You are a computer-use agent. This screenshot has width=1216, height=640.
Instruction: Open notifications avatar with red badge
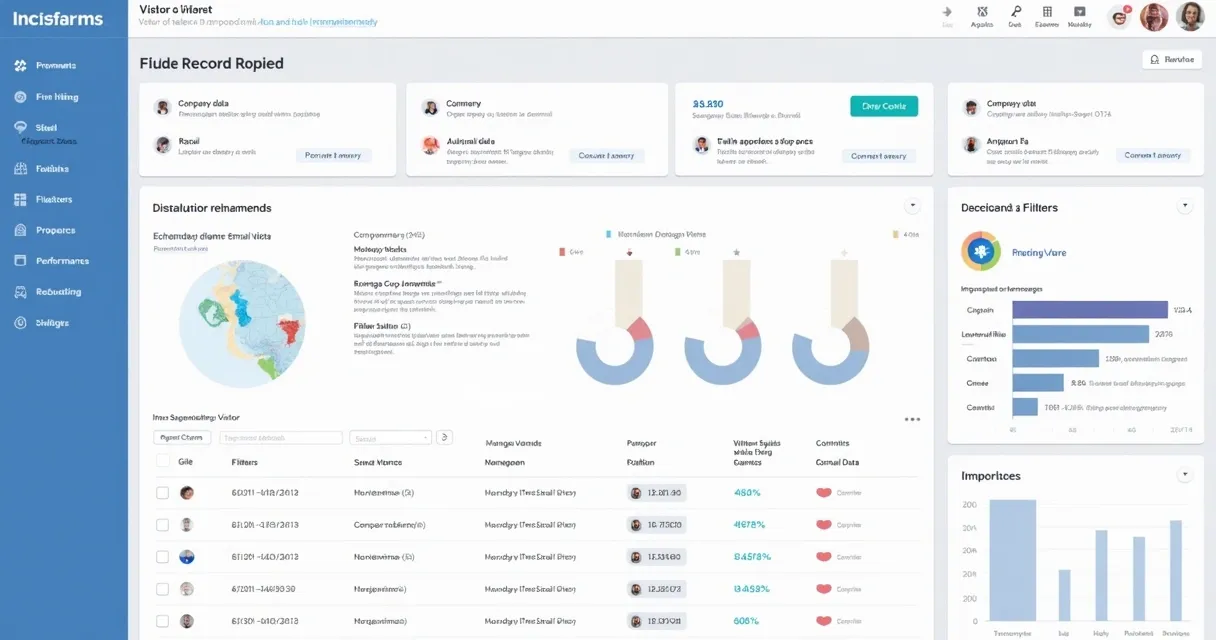1119,16
